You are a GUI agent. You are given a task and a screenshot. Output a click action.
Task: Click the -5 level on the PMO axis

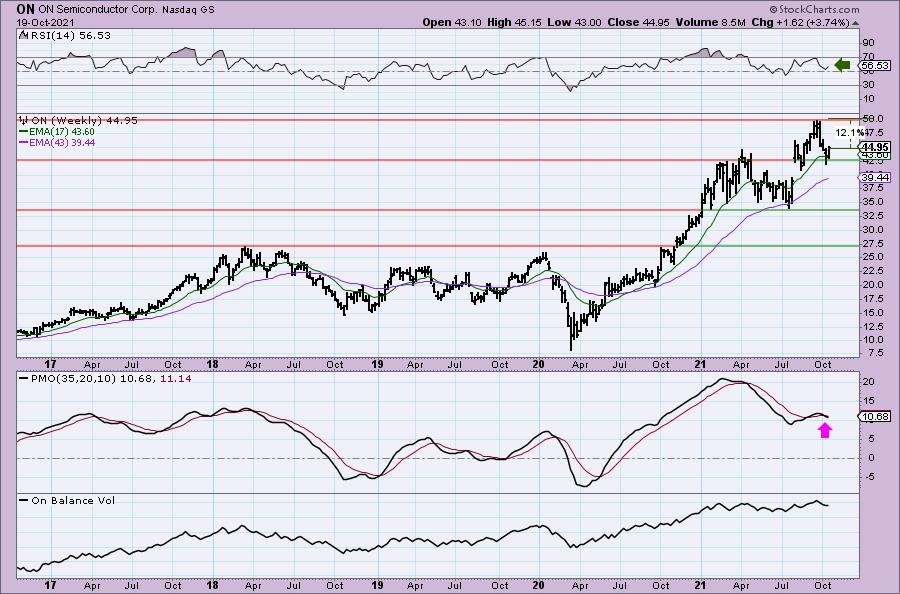[868, 476]
